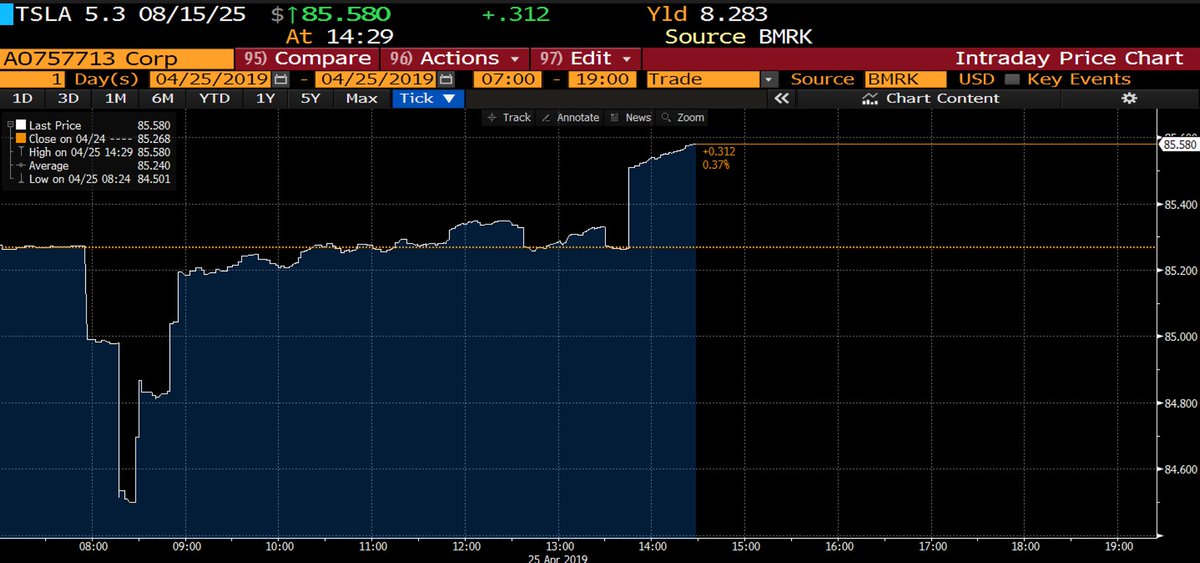Toggle the Key Events checkbox

coord(1012,80)
